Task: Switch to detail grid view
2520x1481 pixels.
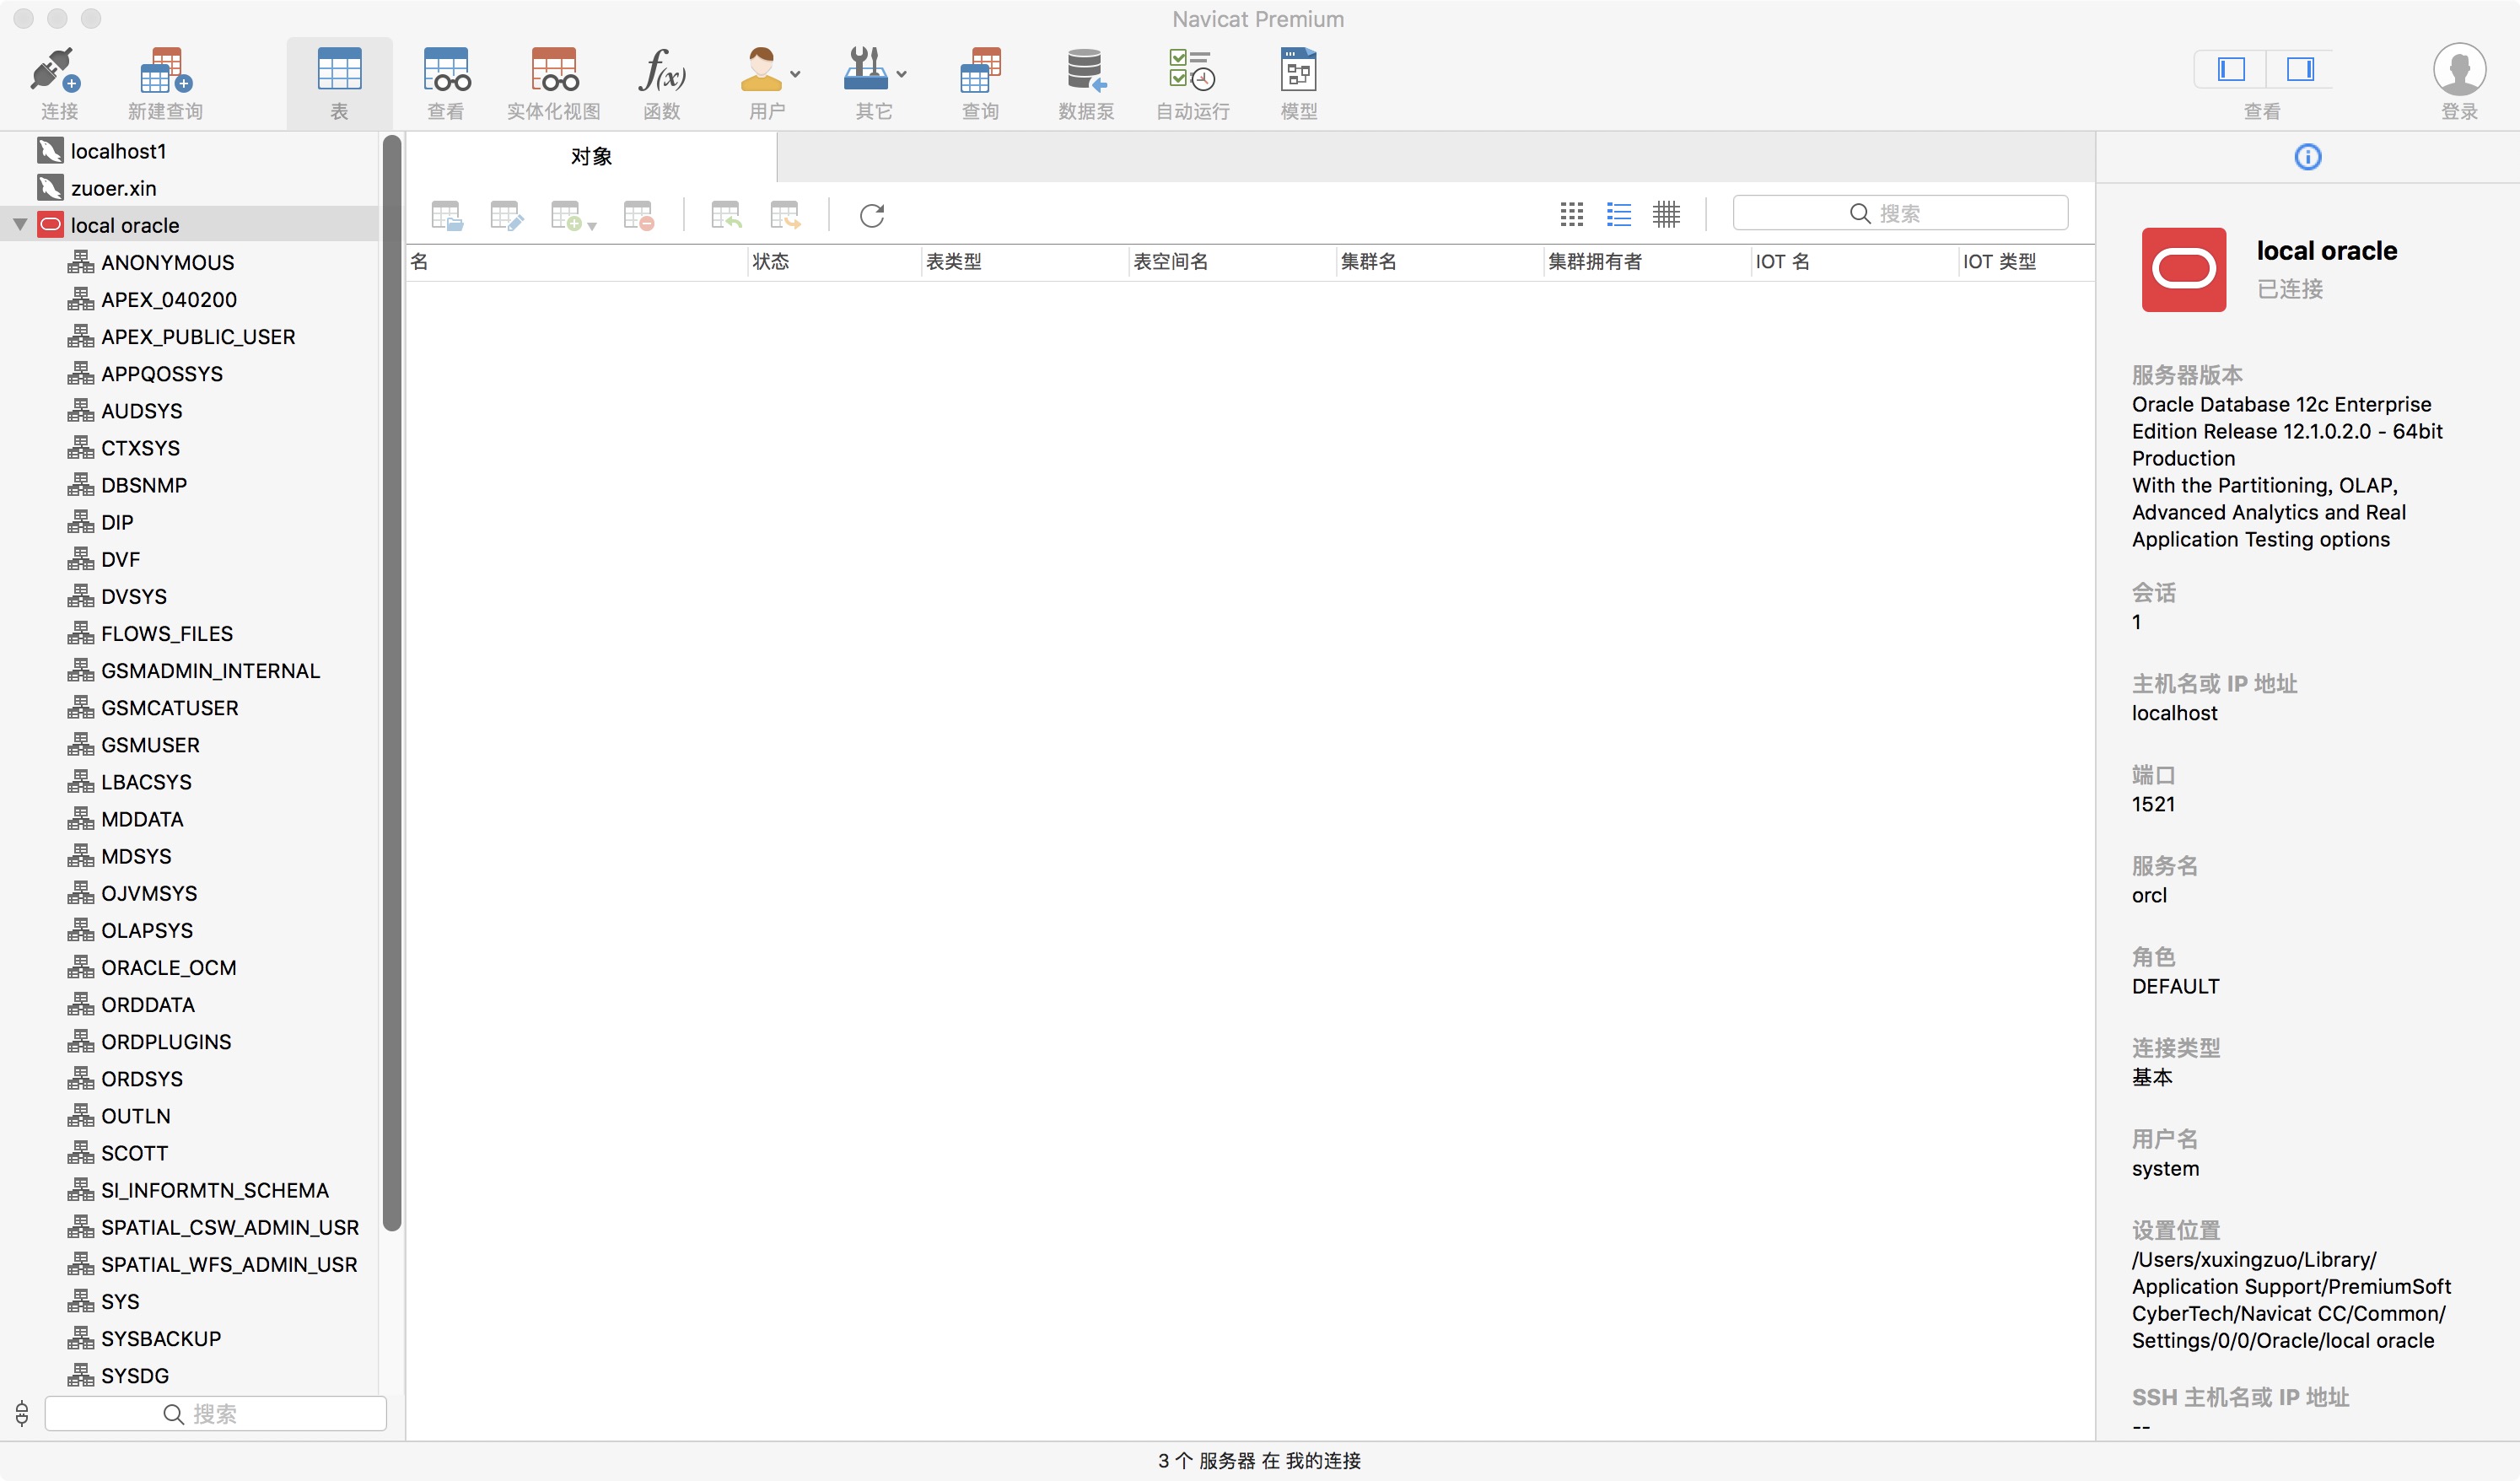Action: (x=1666, y=213)
